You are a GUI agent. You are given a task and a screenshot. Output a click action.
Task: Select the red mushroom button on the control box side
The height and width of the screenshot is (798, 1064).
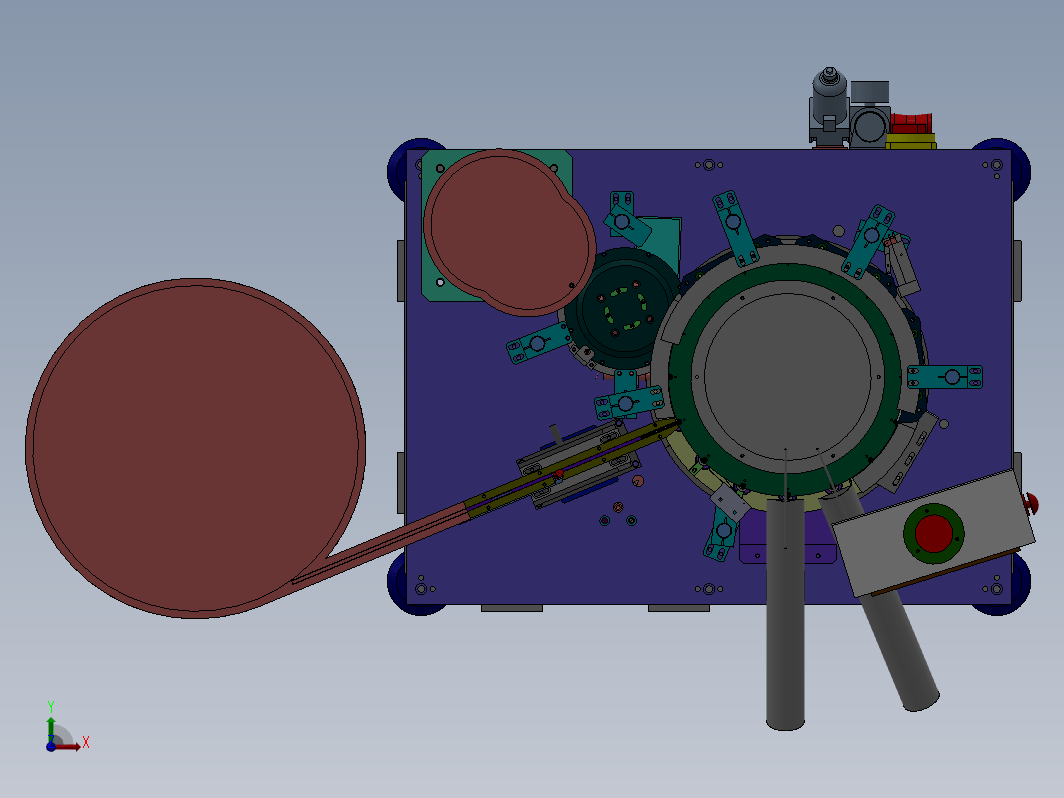1031,503
